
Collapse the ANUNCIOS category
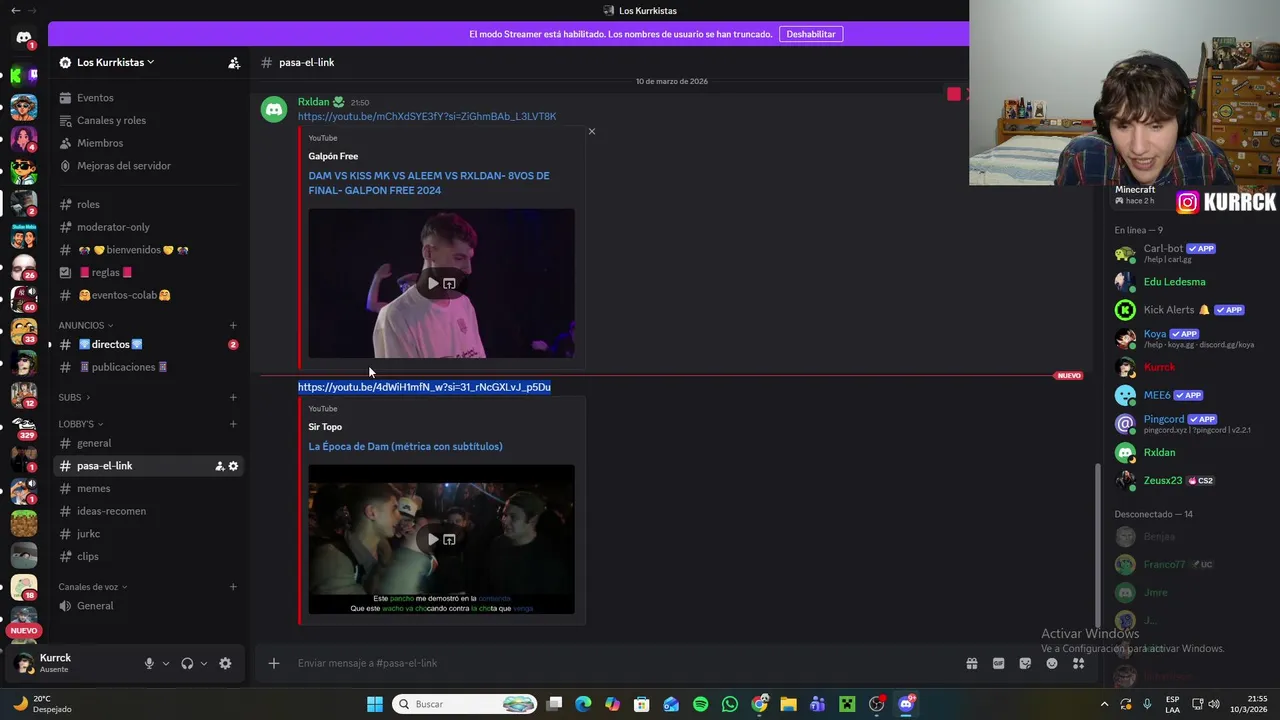pos(85,325)
